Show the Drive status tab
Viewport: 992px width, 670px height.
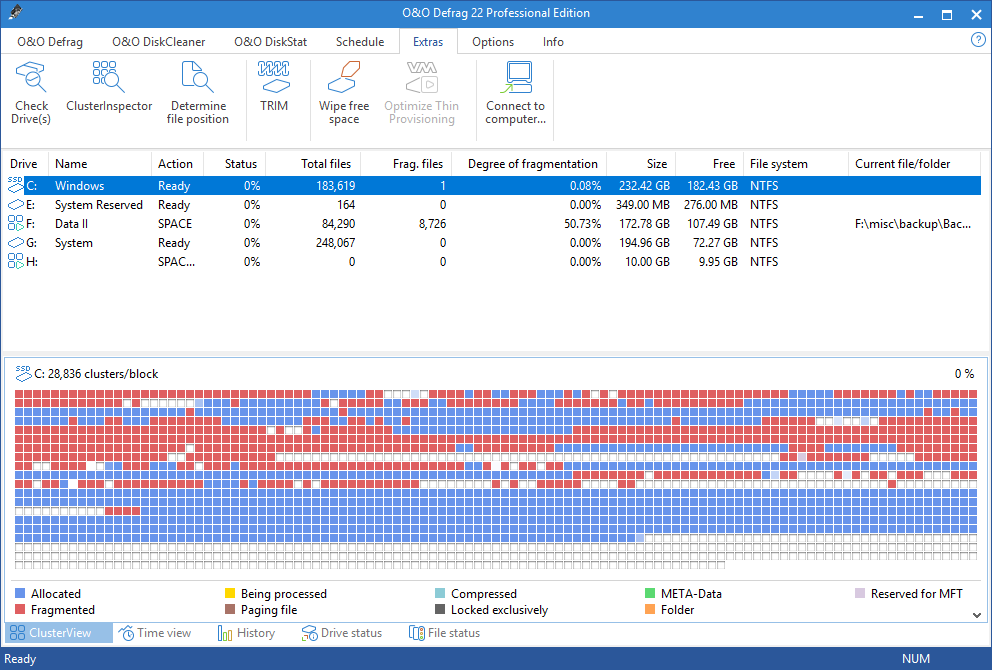[342, 633]
